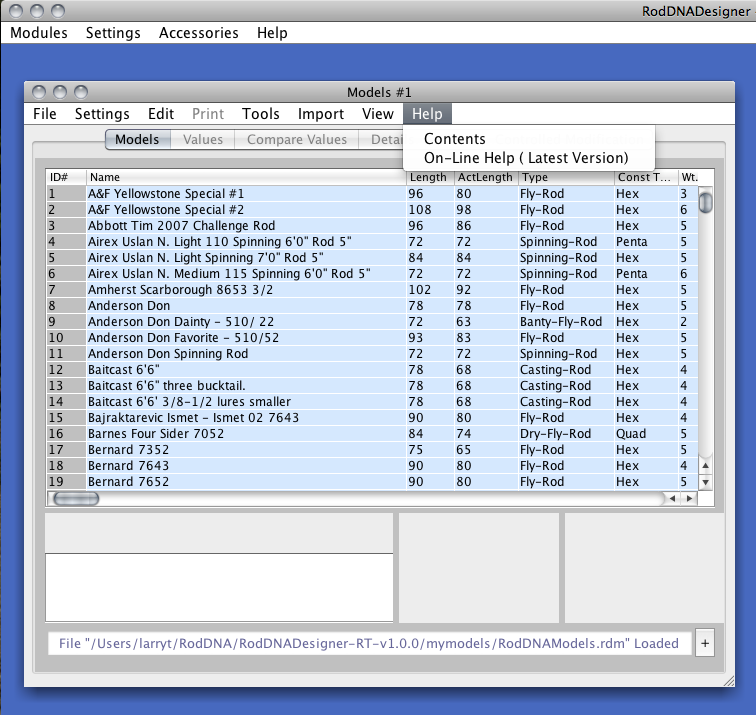Screen dimensions: 756x715
Task: Select Bernard 7652 row
Action: click(372, 482)
